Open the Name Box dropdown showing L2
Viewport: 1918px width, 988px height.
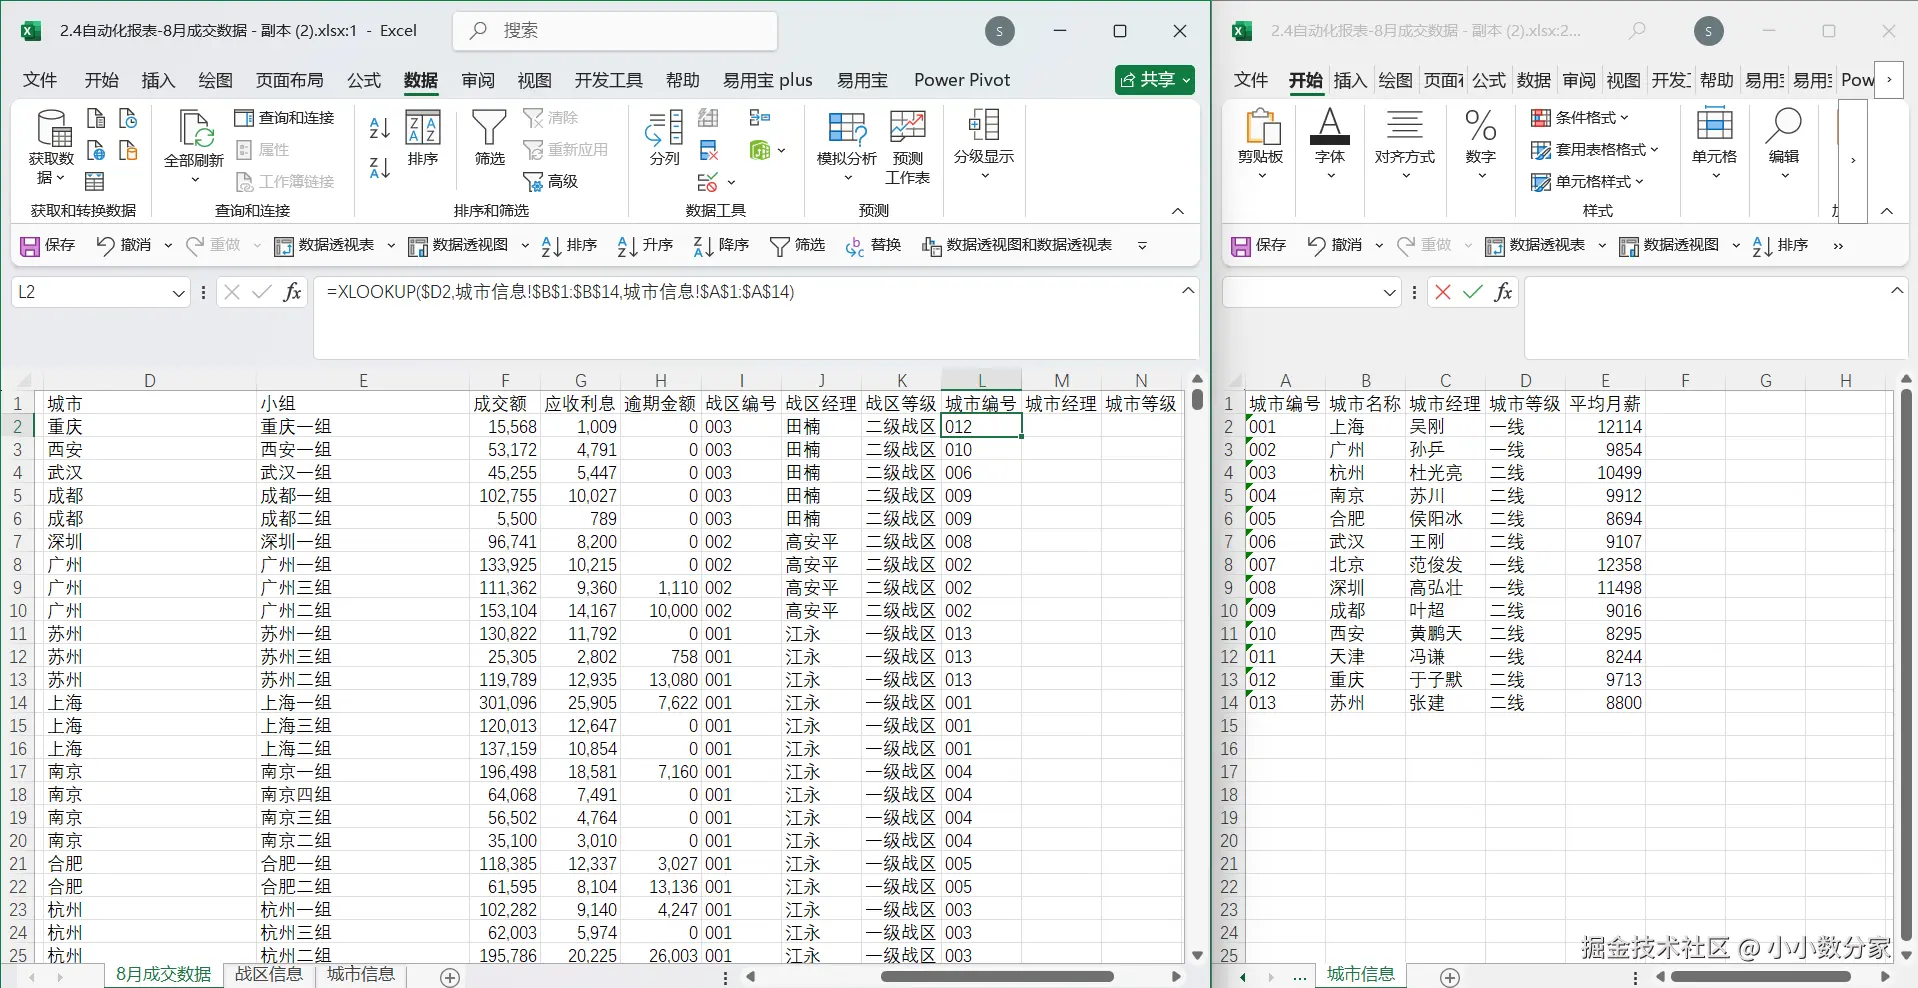pyautogui.click(x=178, y=293)
